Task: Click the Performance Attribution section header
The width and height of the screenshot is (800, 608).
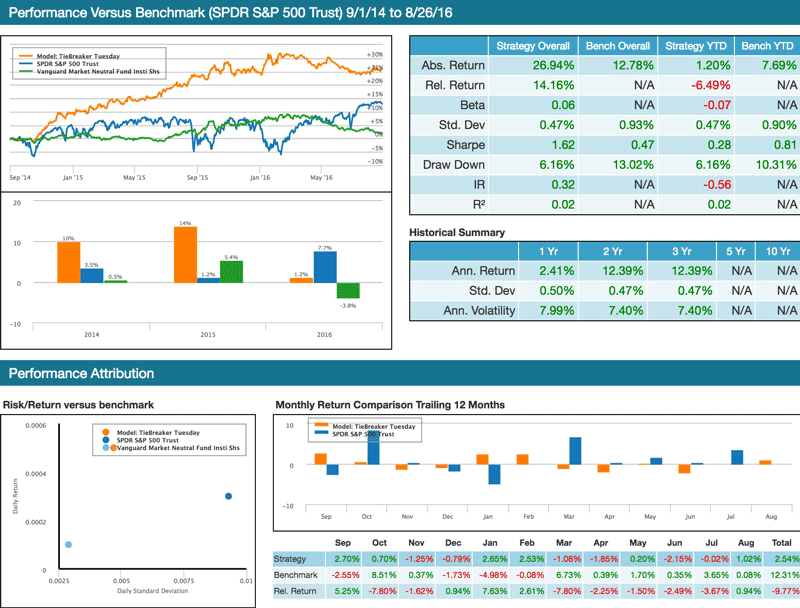Action: [x=82, y=374]
